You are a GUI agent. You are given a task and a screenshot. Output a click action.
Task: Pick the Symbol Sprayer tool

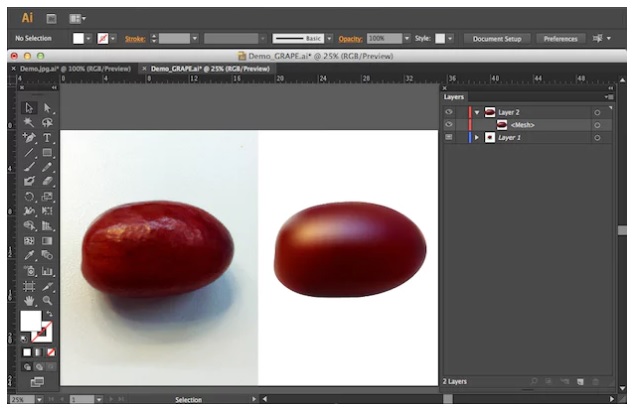(x=29, y=271)
